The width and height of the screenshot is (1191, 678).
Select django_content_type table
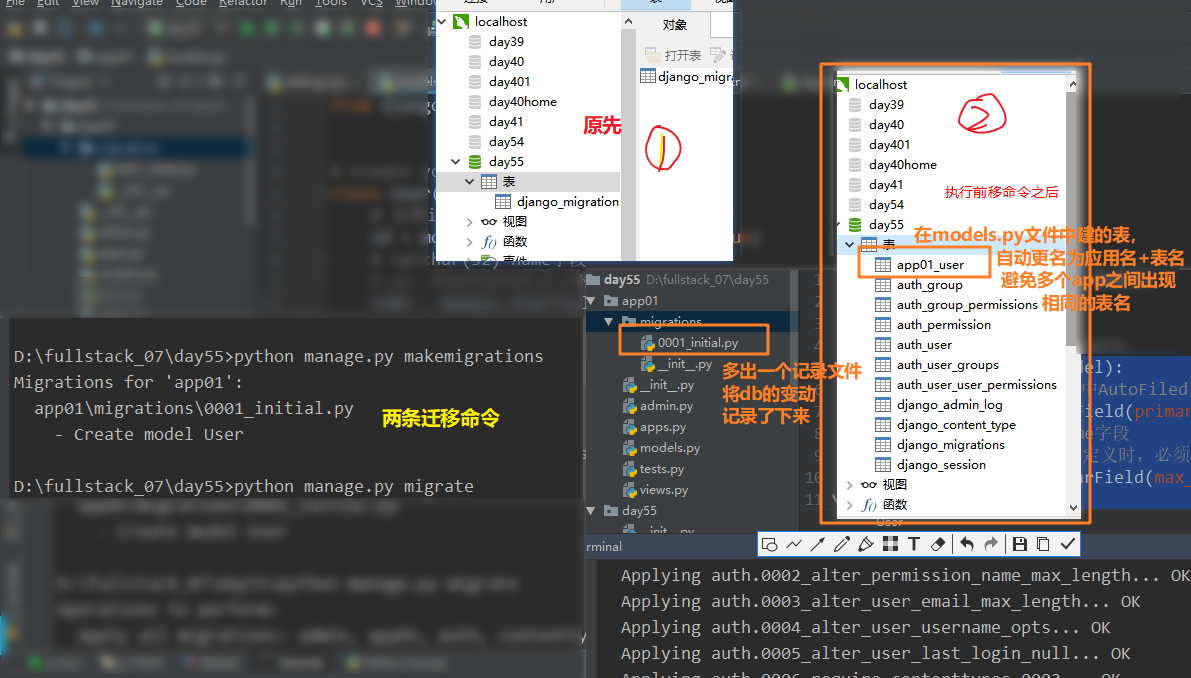pos(956,424)
